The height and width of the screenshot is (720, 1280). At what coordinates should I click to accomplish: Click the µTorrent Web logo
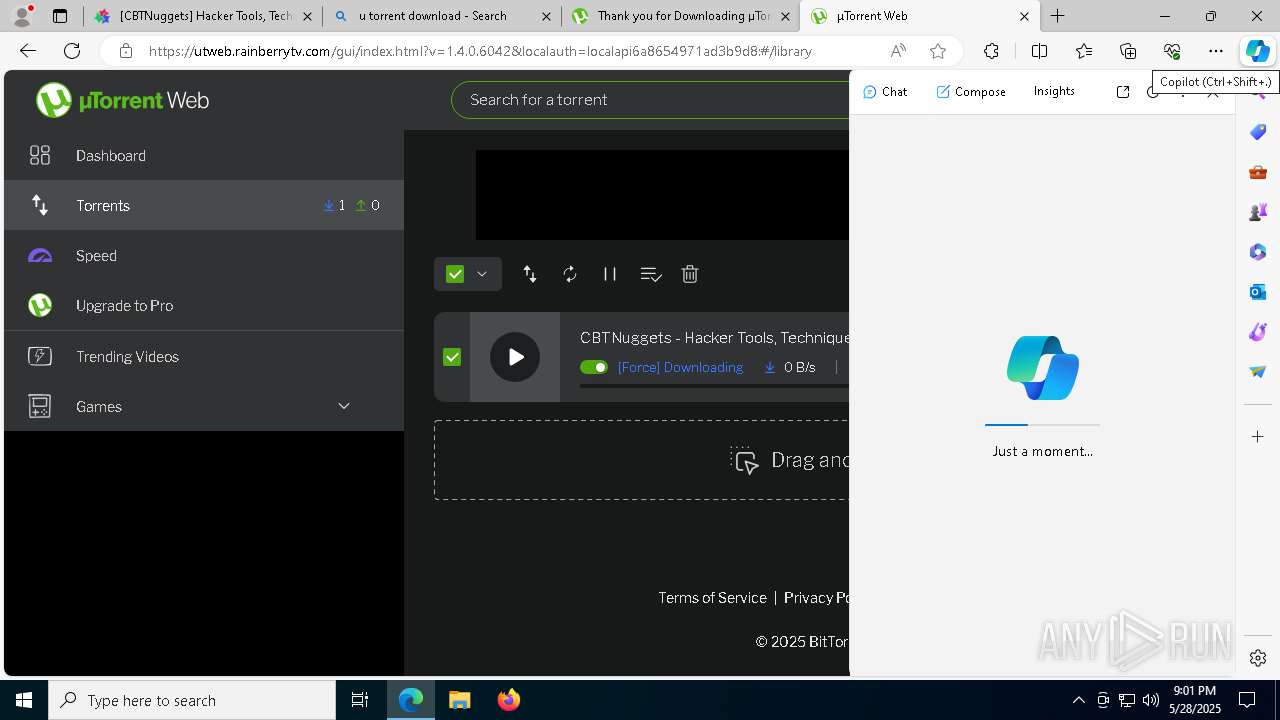122,100
